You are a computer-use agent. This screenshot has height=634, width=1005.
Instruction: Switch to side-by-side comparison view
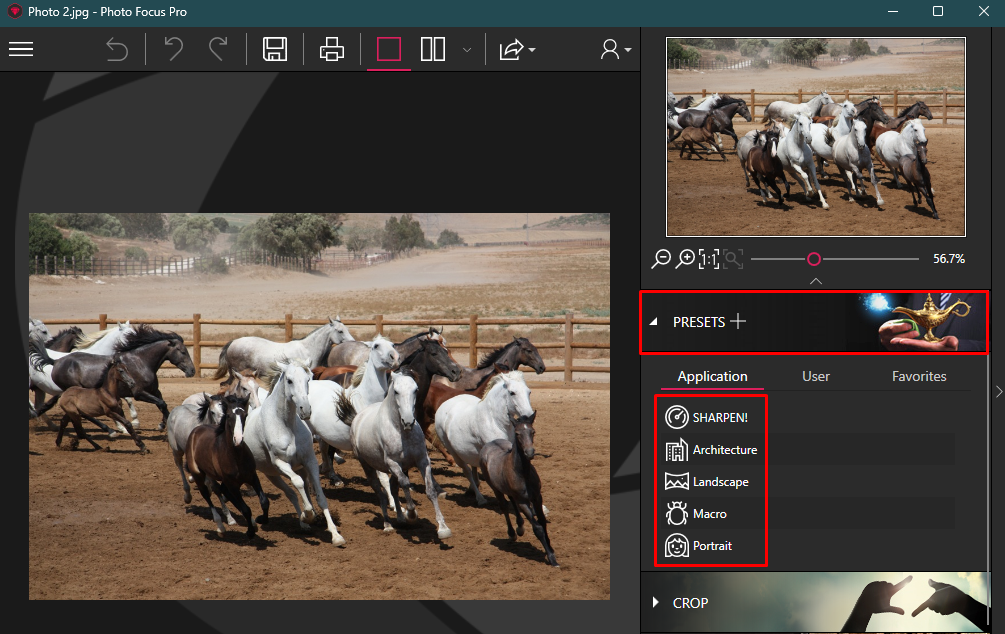pyautogui.click(x=433, y=49)
